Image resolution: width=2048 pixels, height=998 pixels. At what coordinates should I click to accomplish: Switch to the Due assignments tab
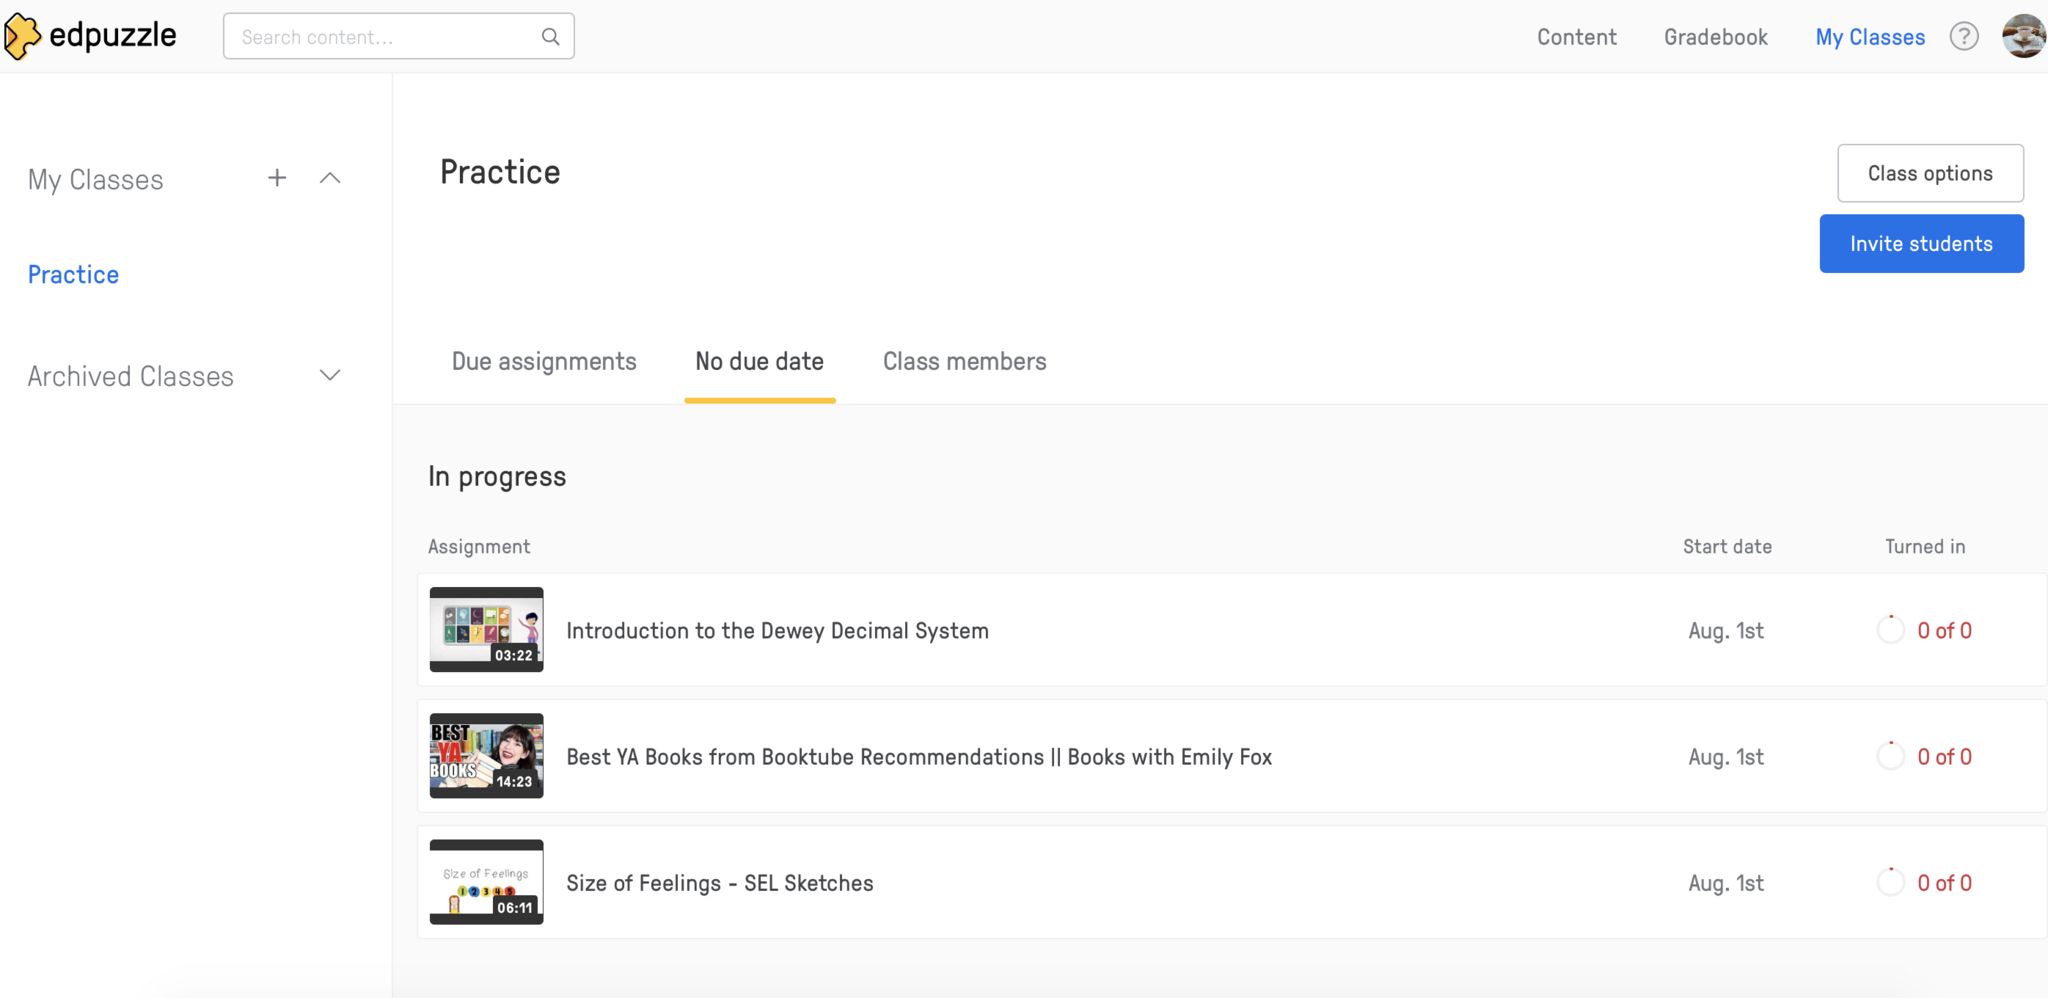[x=544, y=362]
